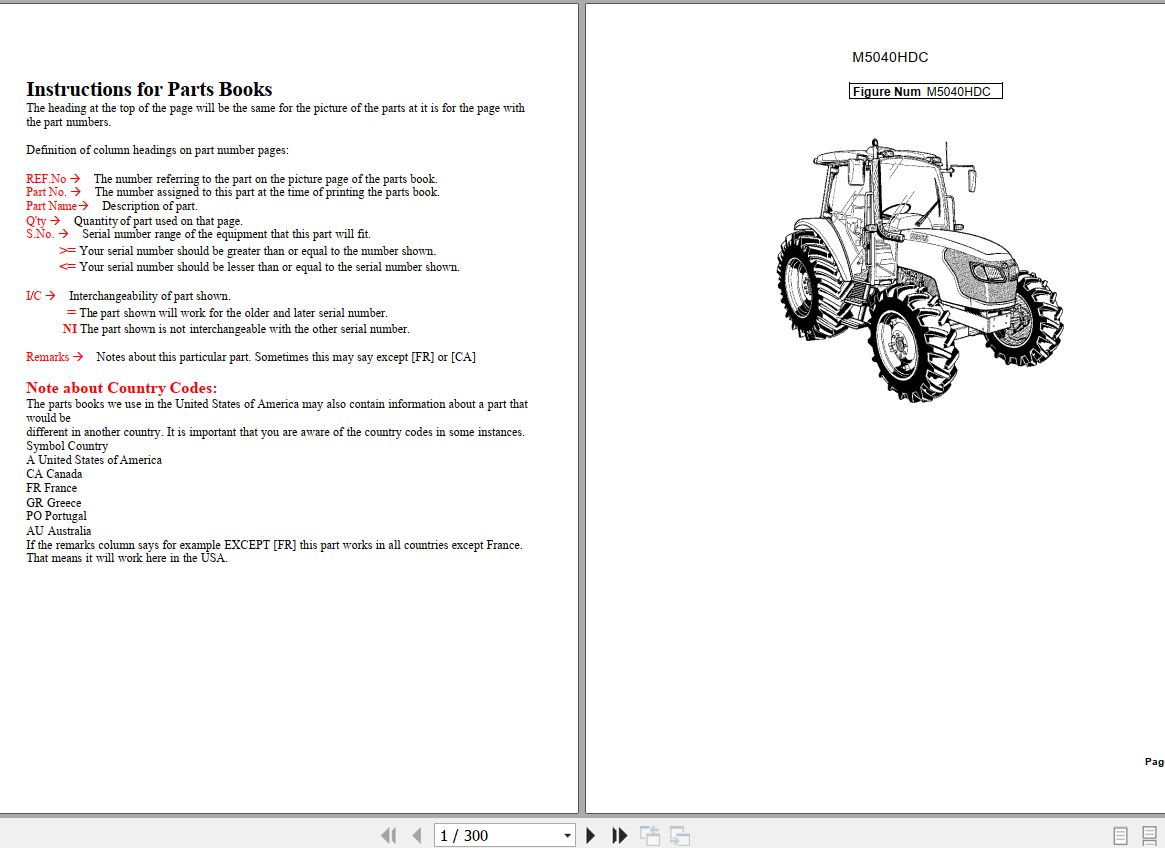Click the M5040HDC page title
The image size is (1165, 848).
tap(890, 57)
